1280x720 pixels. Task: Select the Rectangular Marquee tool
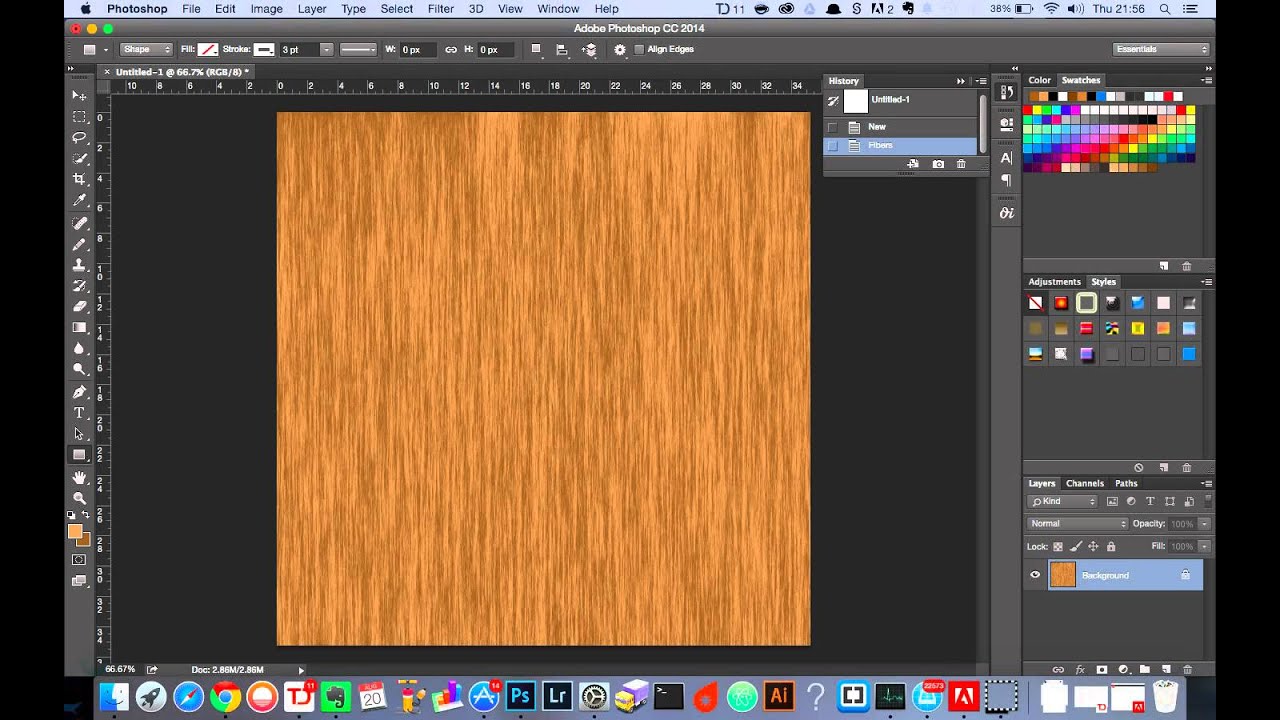point(79,116)
